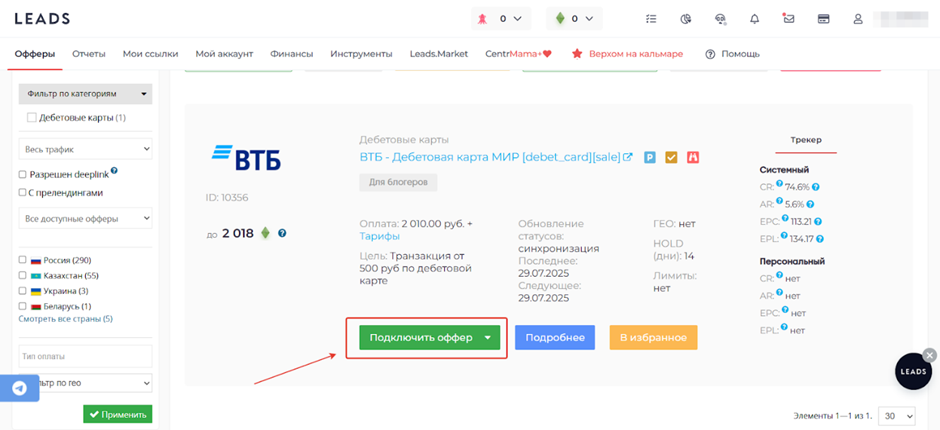
Task: Click the gold checkmark badge on offer
Action: point(671,158)
